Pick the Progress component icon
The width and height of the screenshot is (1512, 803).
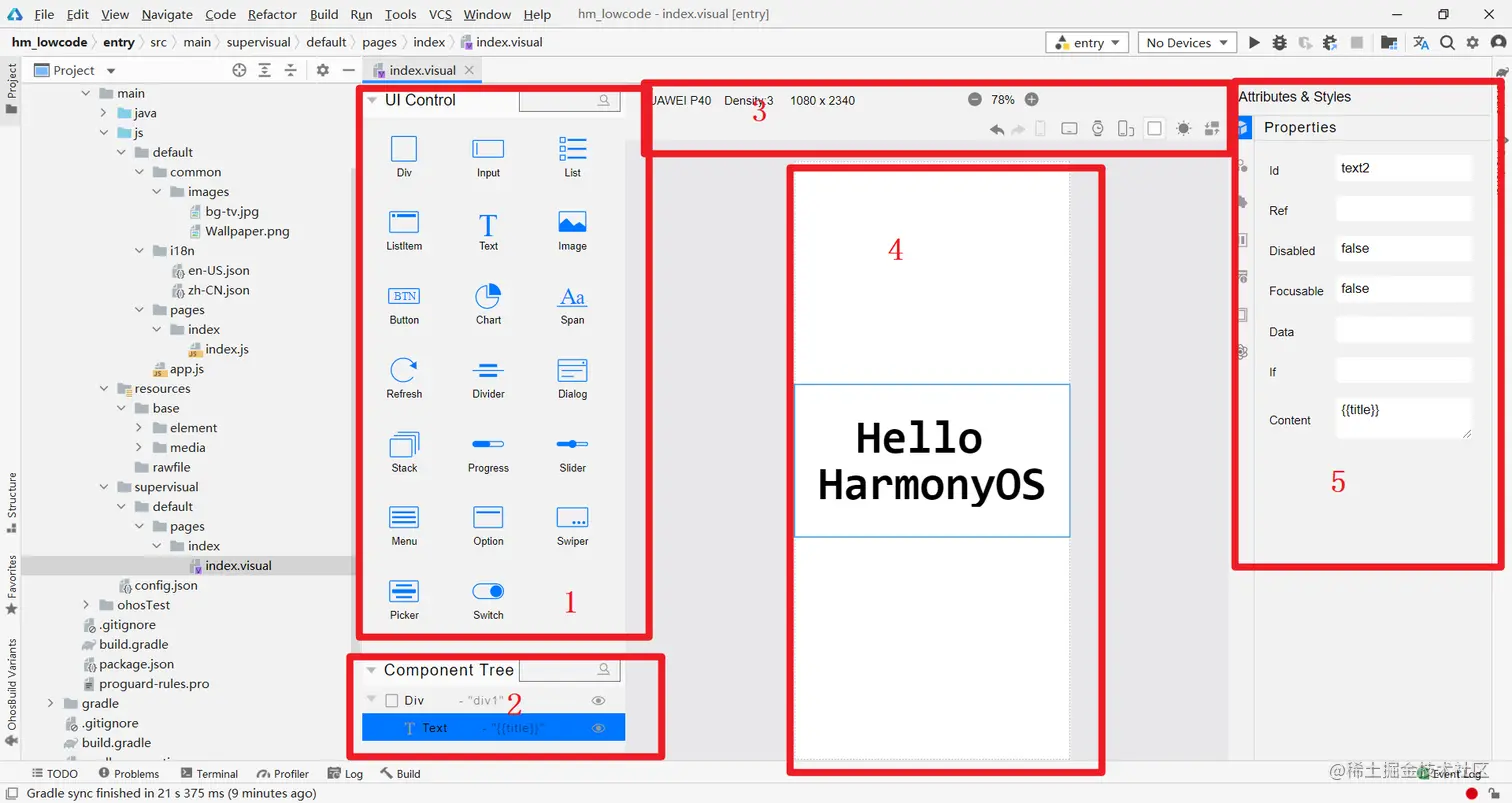(x=488, y=443)
